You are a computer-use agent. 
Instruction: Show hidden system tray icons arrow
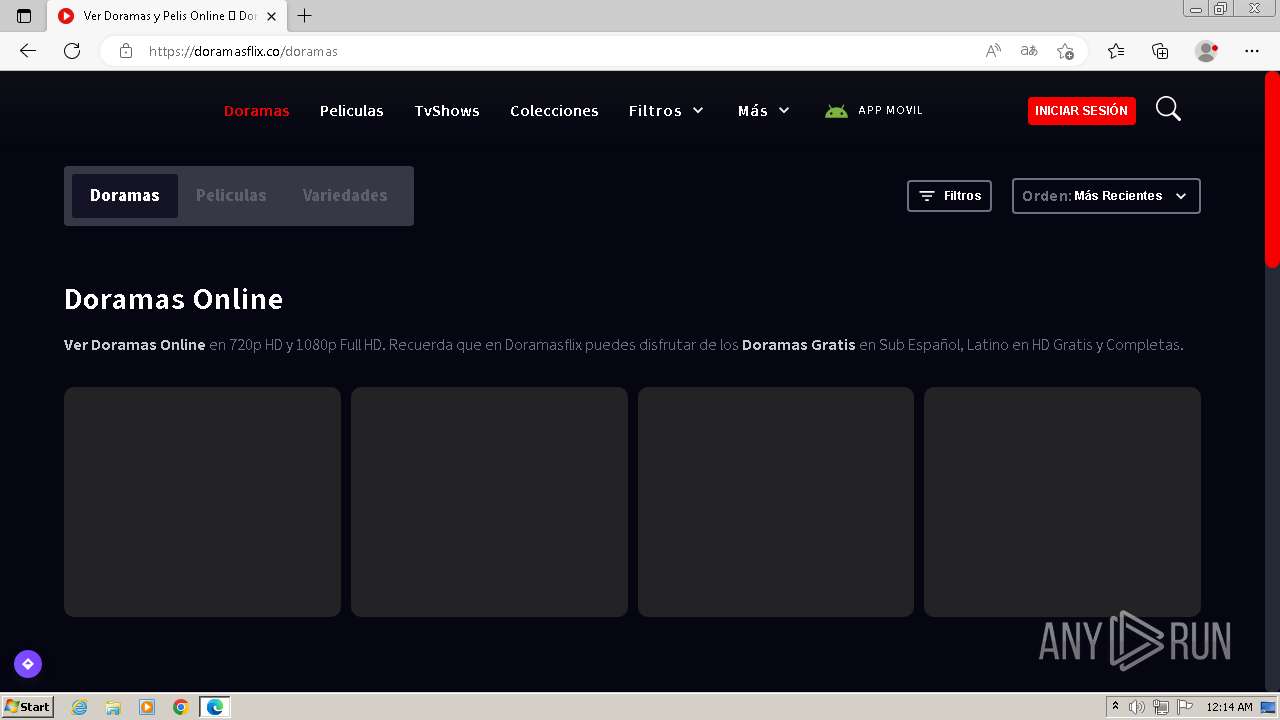1116,707
